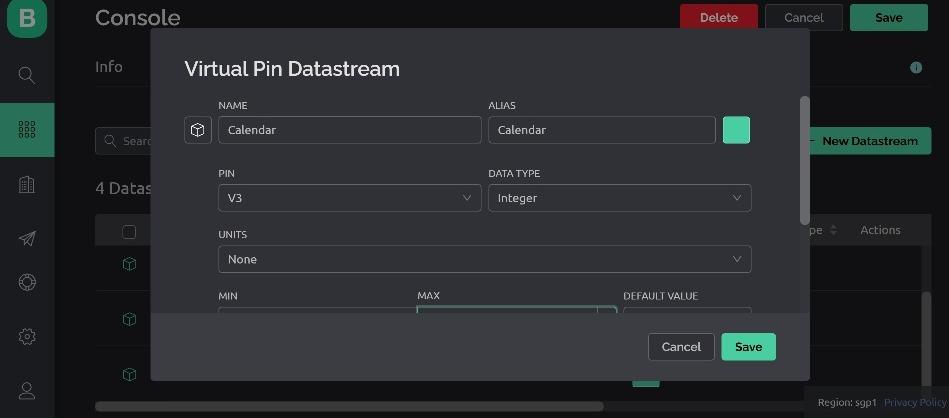
Task: Open the user profile icon
Action: [27, 391]
